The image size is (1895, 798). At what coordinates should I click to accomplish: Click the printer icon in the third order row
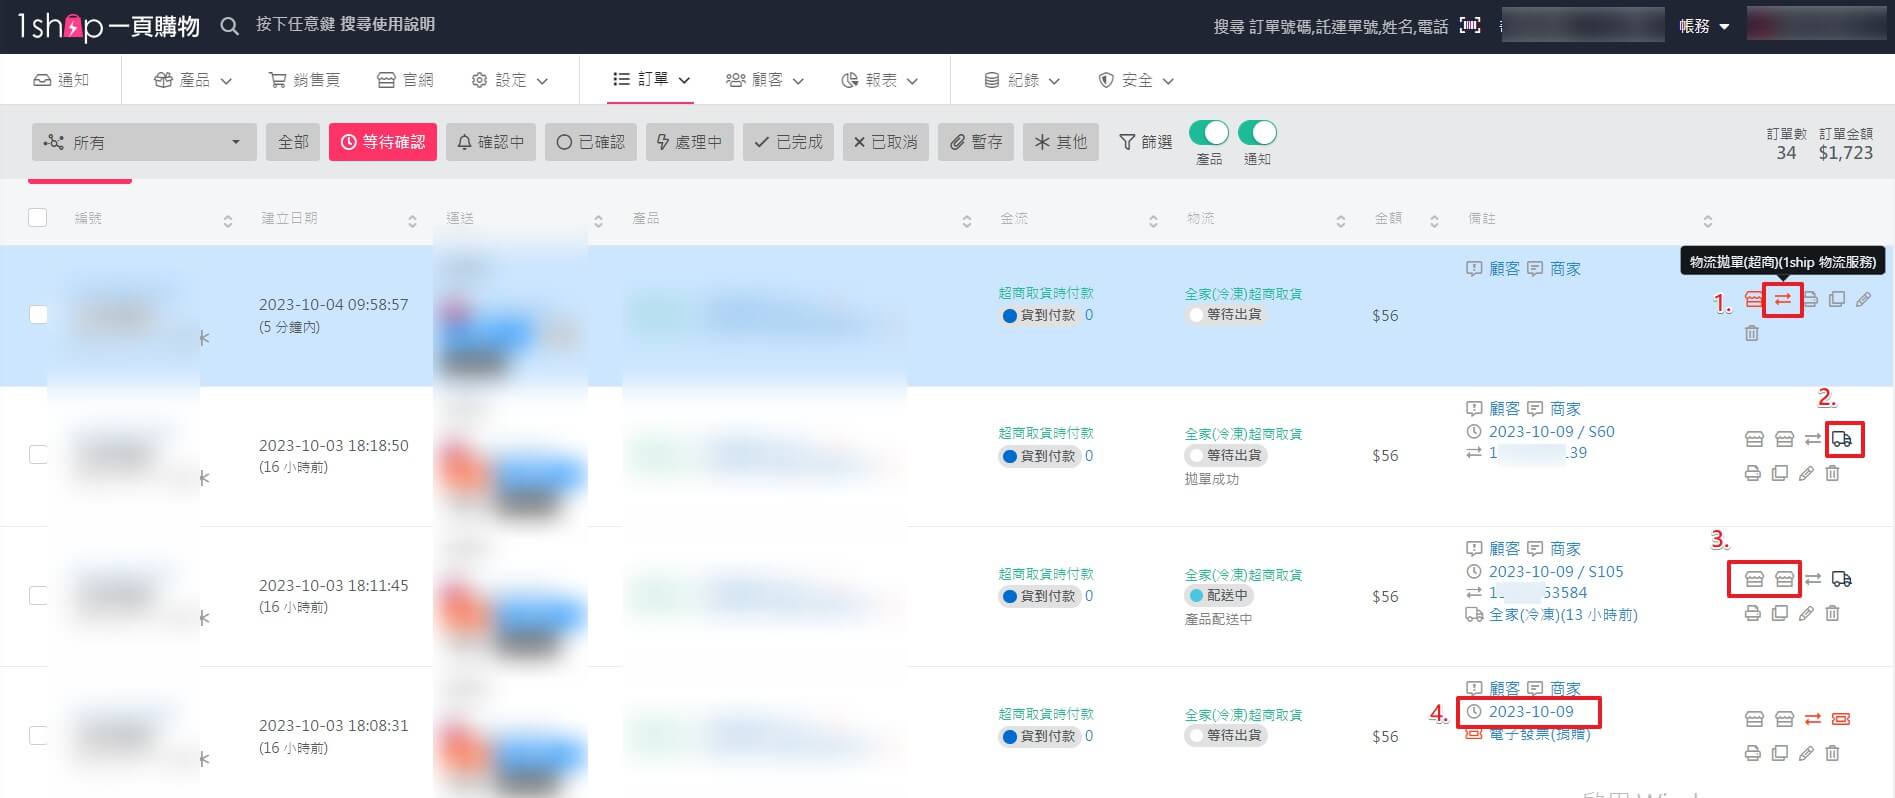tap(1752, 613)
